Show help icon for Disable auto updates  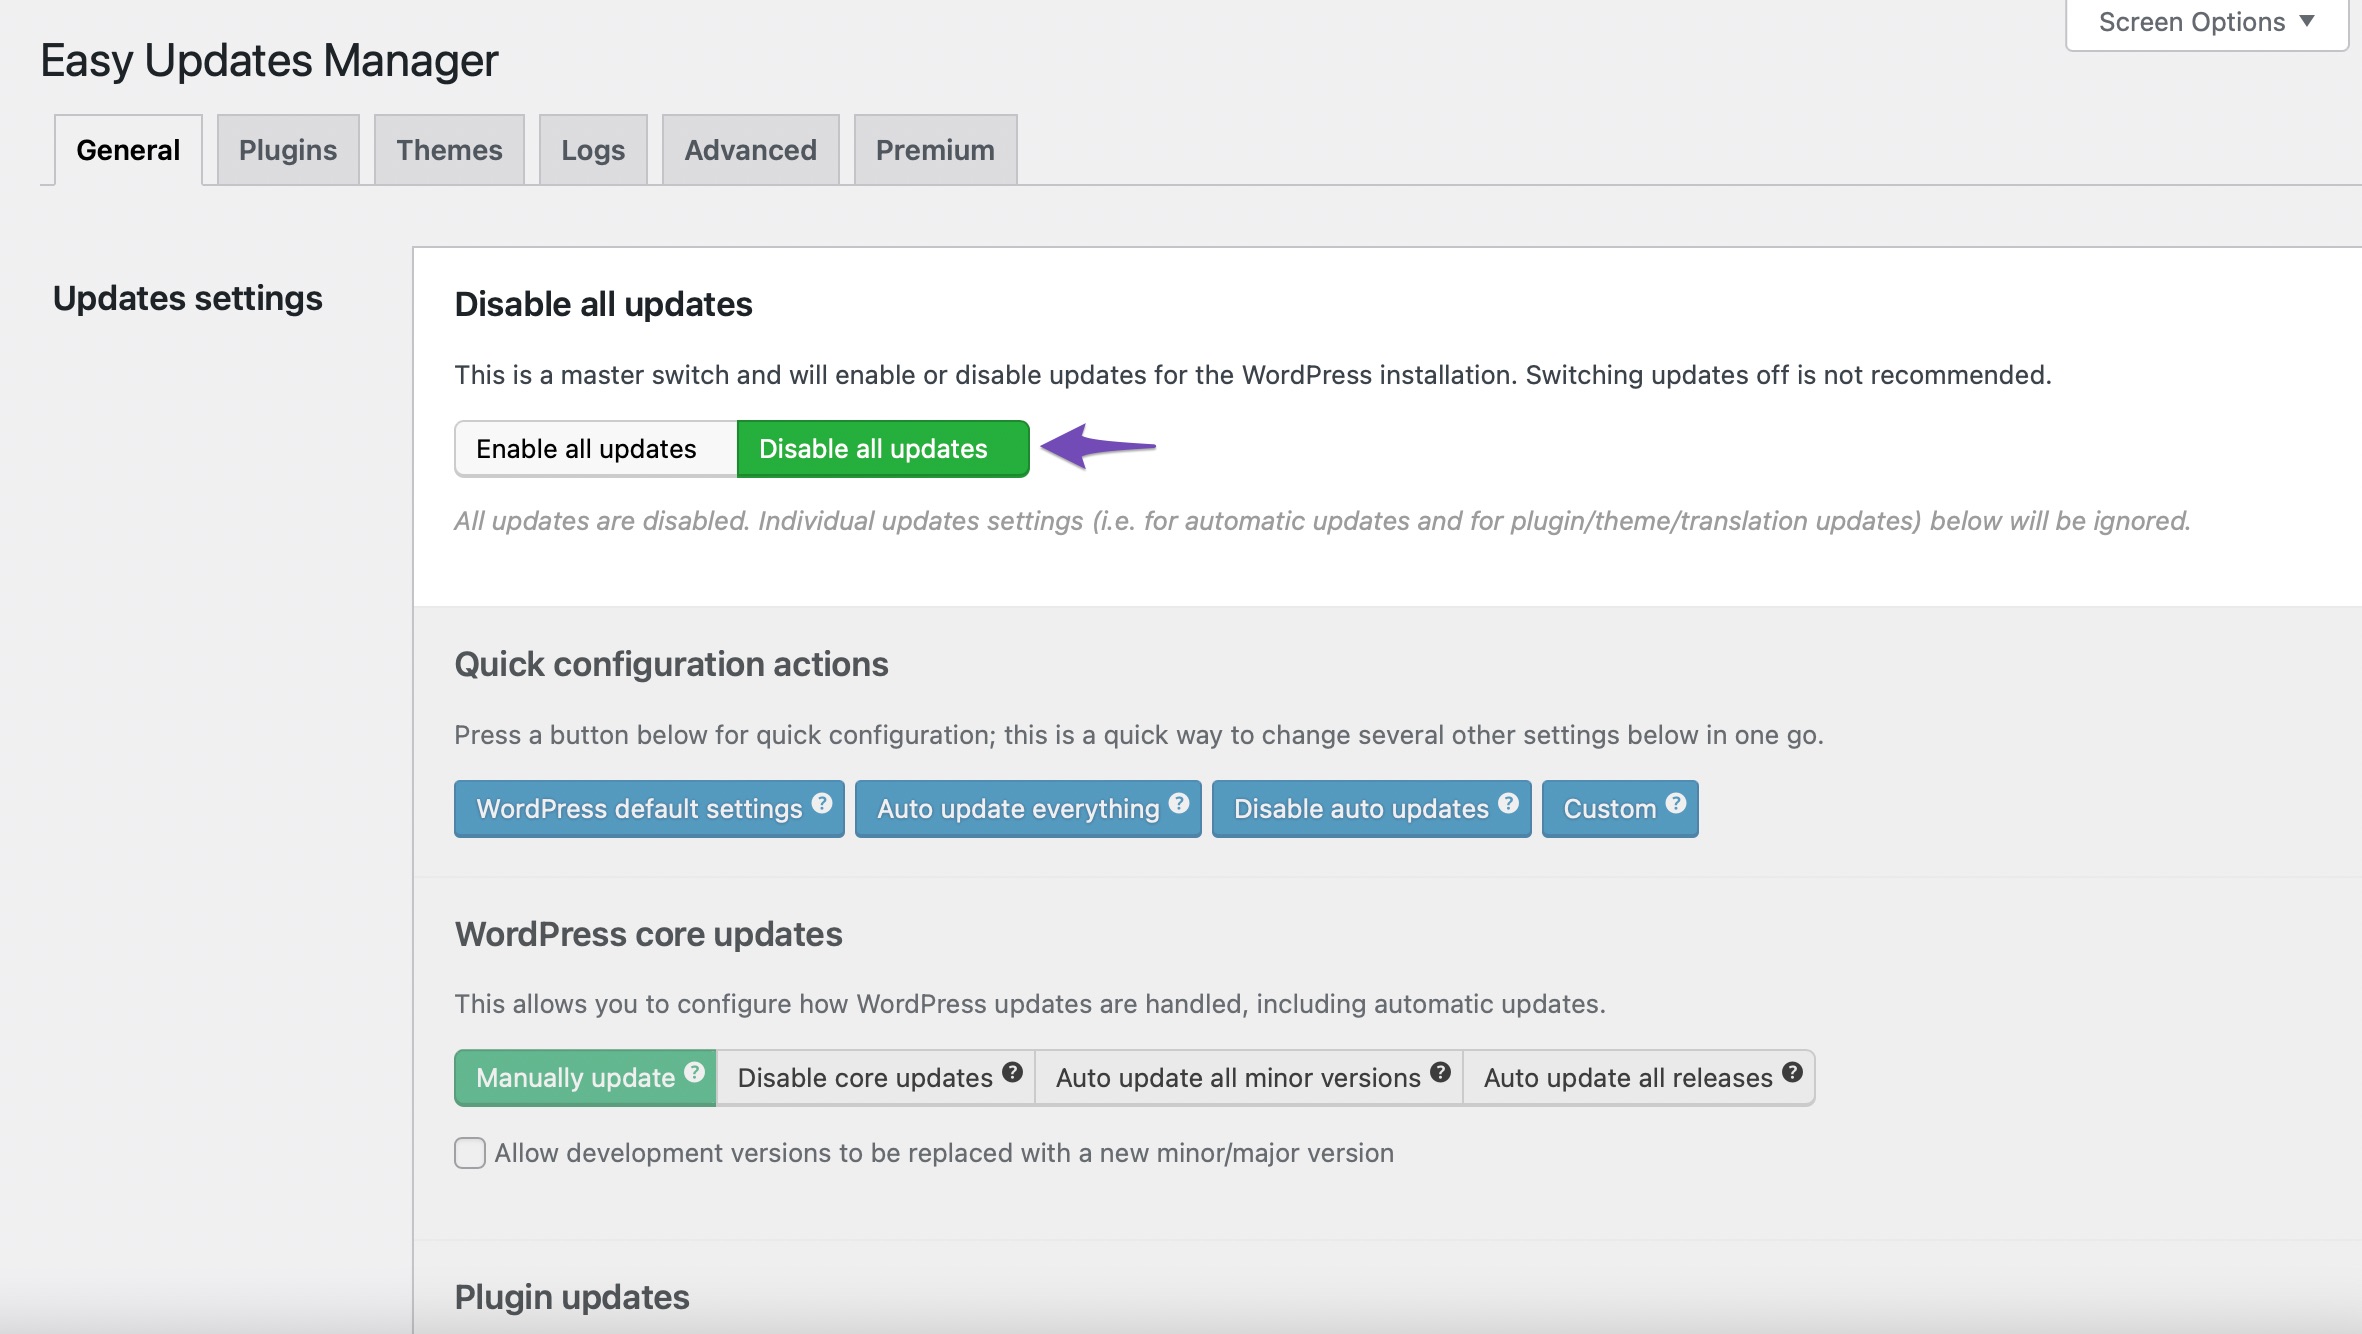[1509, 803]
